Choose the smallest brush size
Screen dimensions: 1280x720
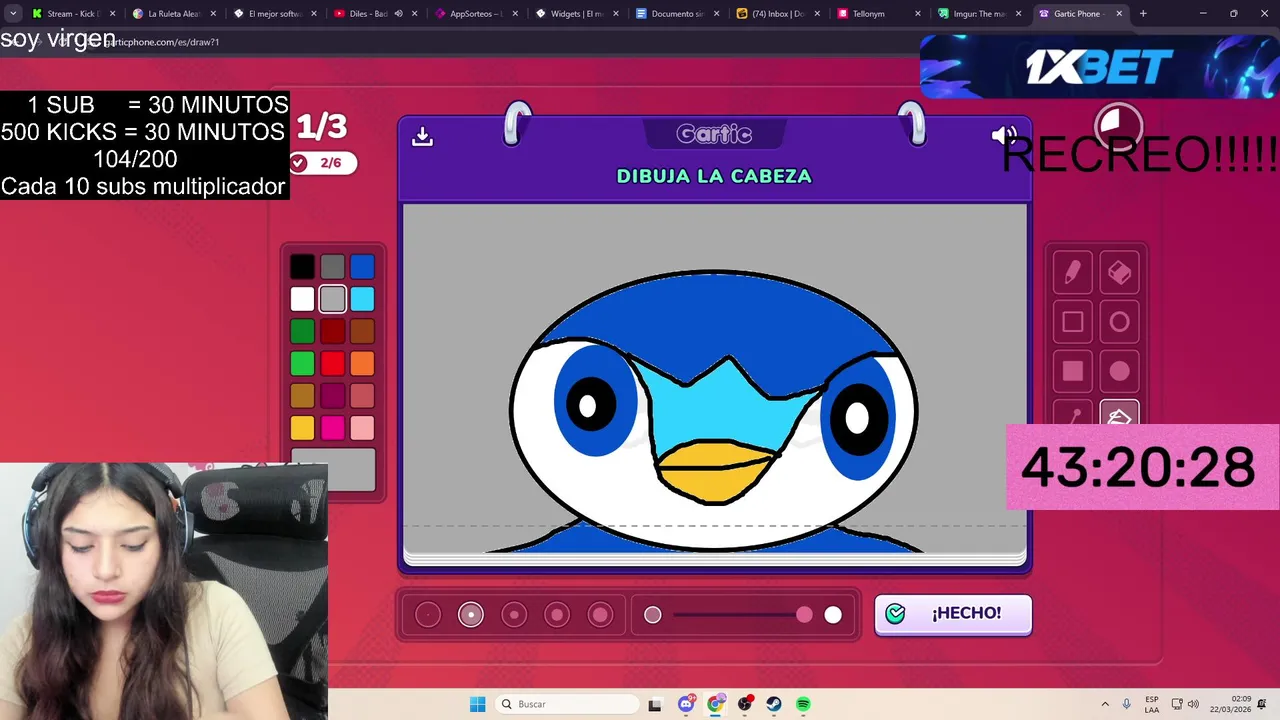point(428,615)
